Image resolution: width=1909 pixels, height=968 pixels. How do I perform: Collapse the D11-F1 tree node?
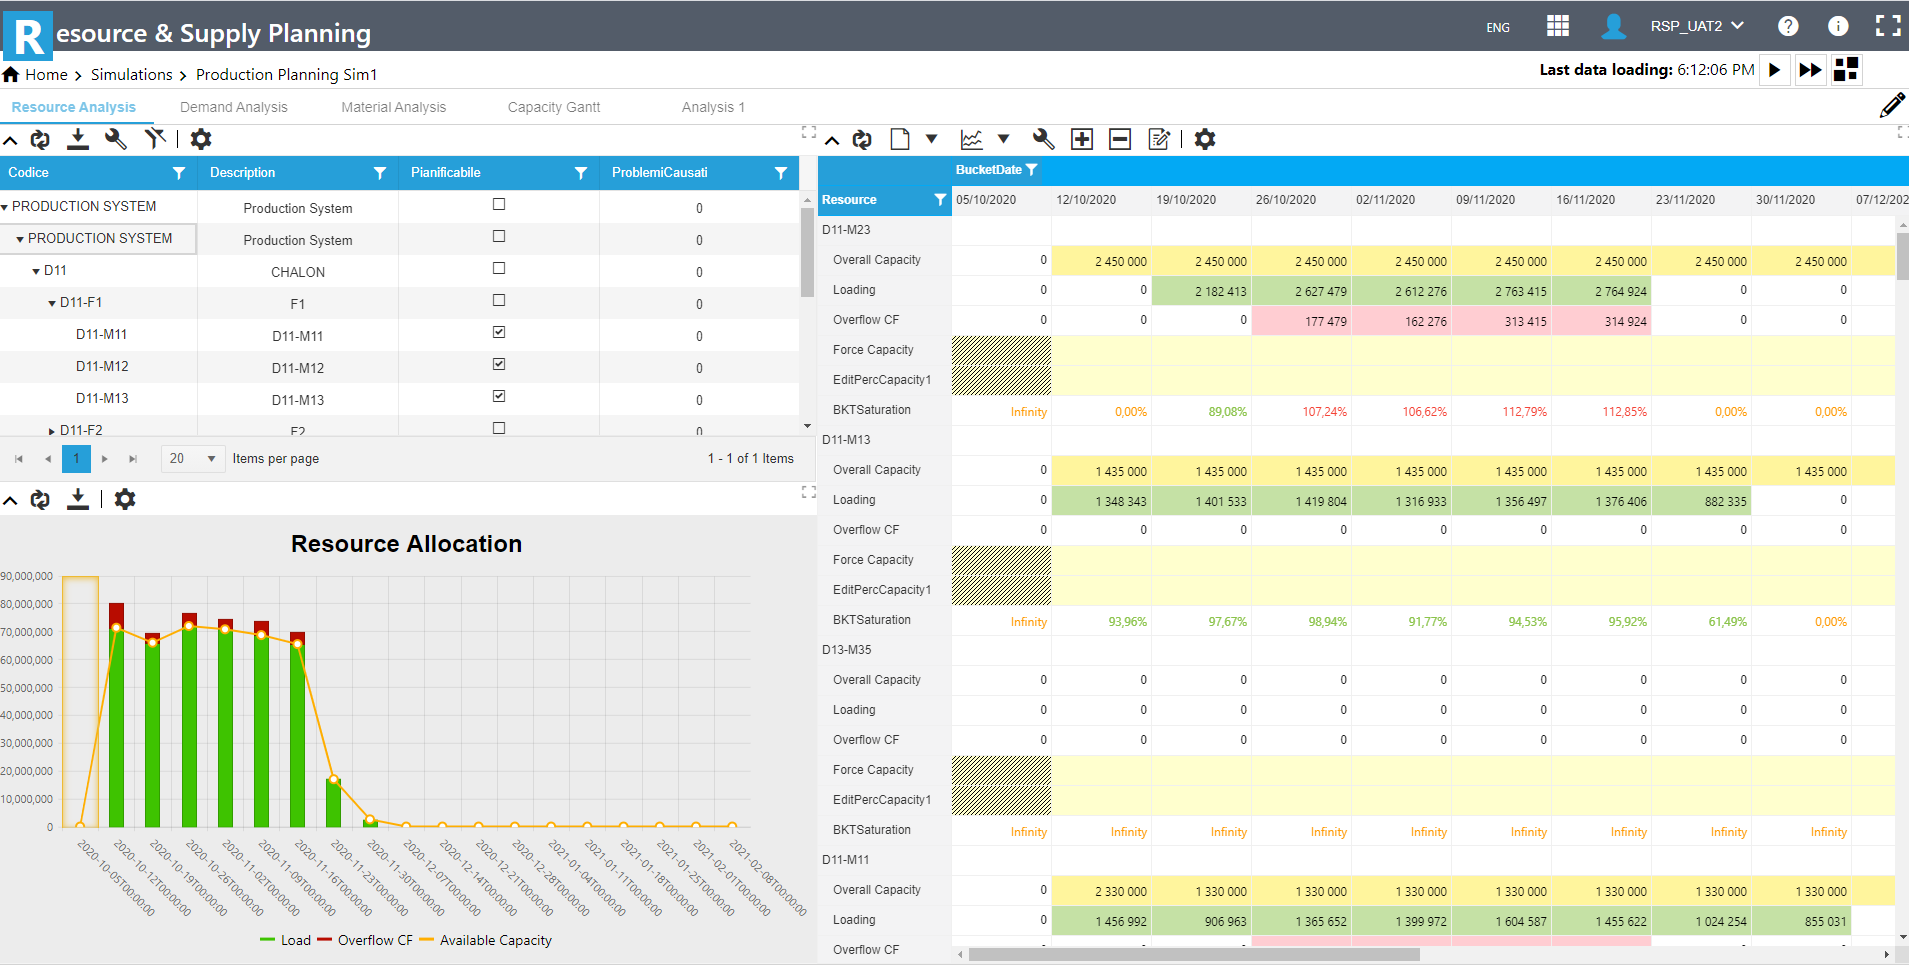51,302
